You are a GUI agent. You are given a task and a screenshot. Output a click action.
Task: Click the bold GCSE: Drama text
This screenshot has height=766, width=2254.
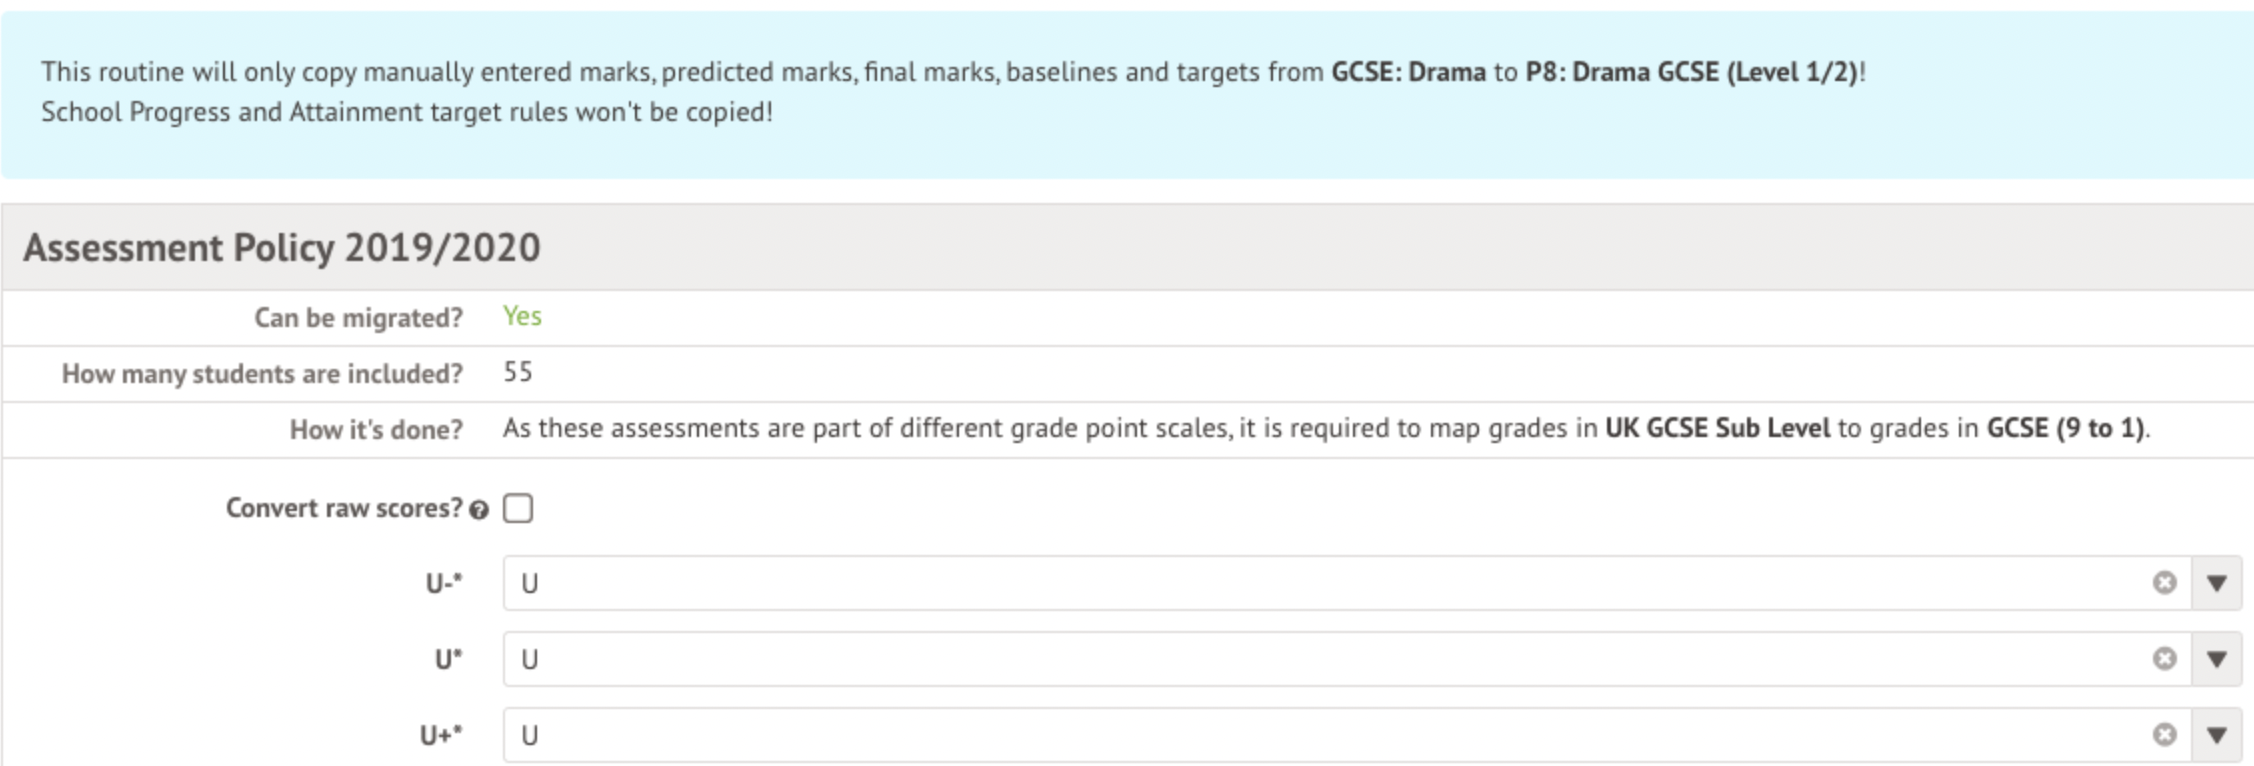1408,72
